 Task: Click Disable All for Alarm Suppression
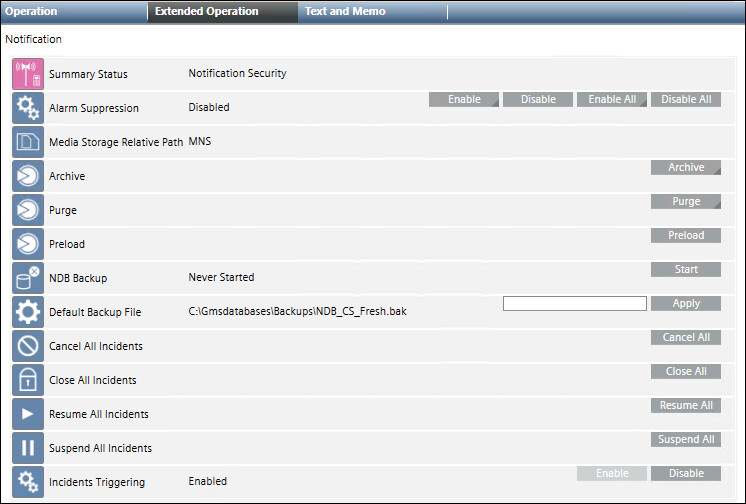coord(686,100)
